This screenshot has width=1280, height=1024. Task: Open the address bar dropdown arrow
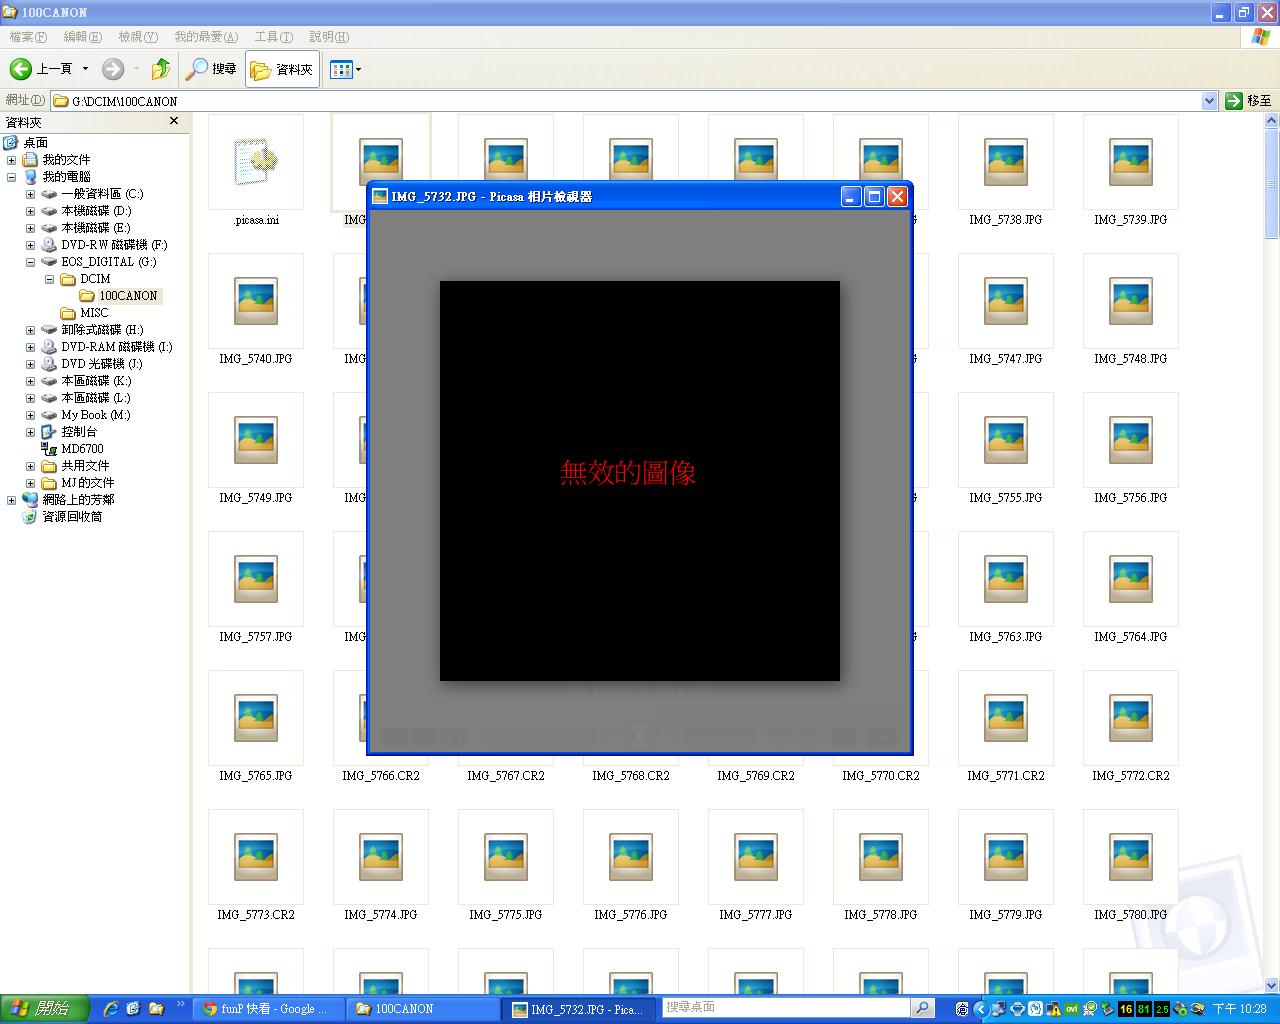click(x=1209, y=101)
